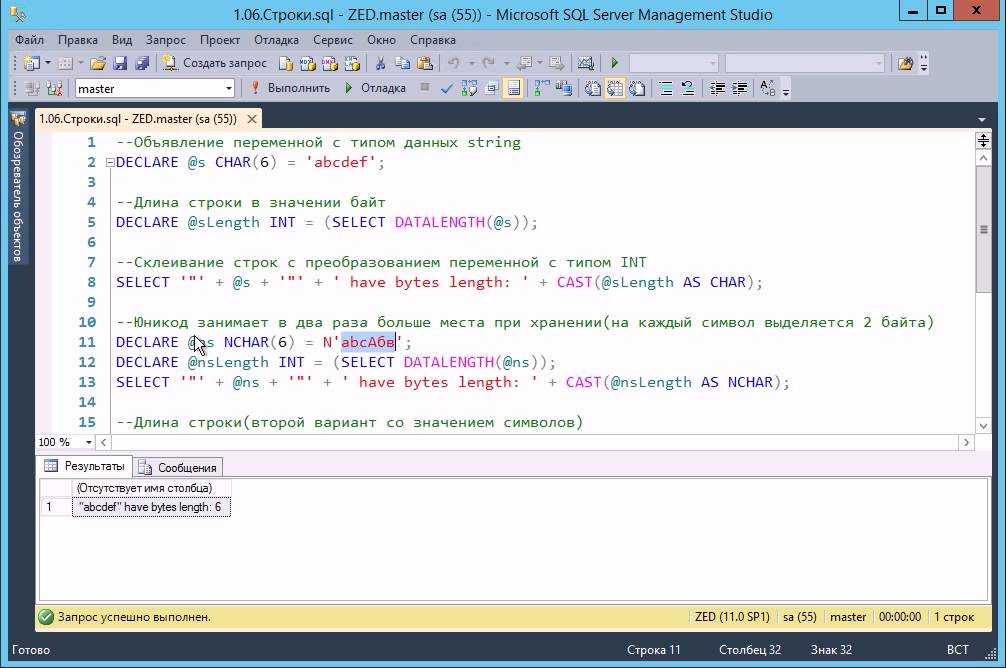Select the Results to File option
This screenshot has height=668, width=1006.
point(636,88)
